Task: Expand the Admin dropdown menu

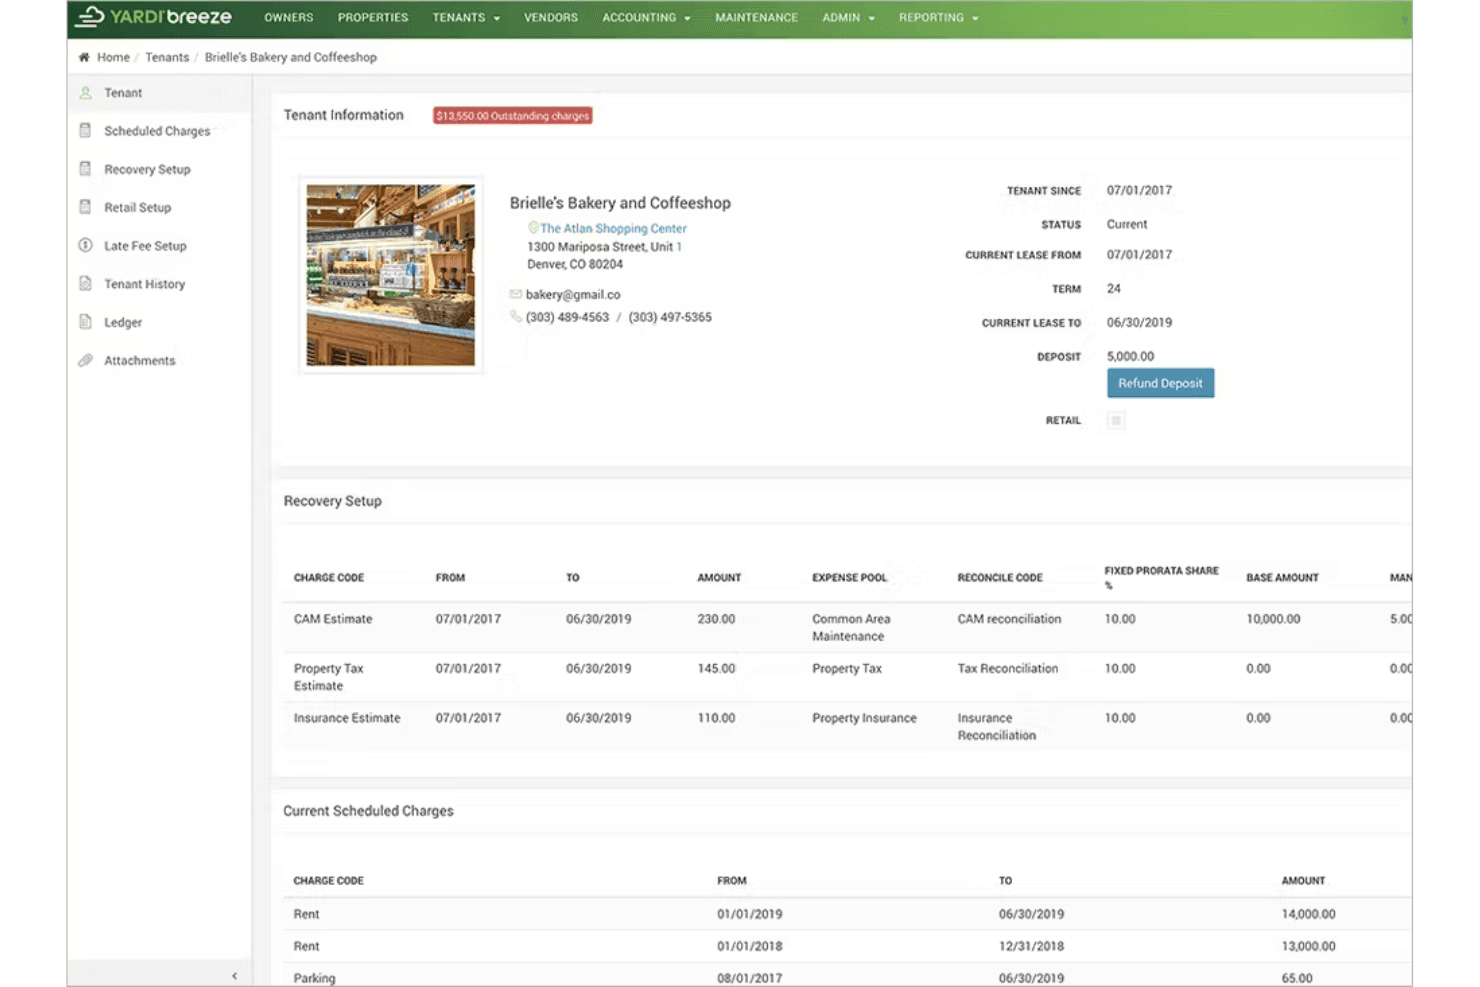Action: pyautogui.click(x=848, y=18)
